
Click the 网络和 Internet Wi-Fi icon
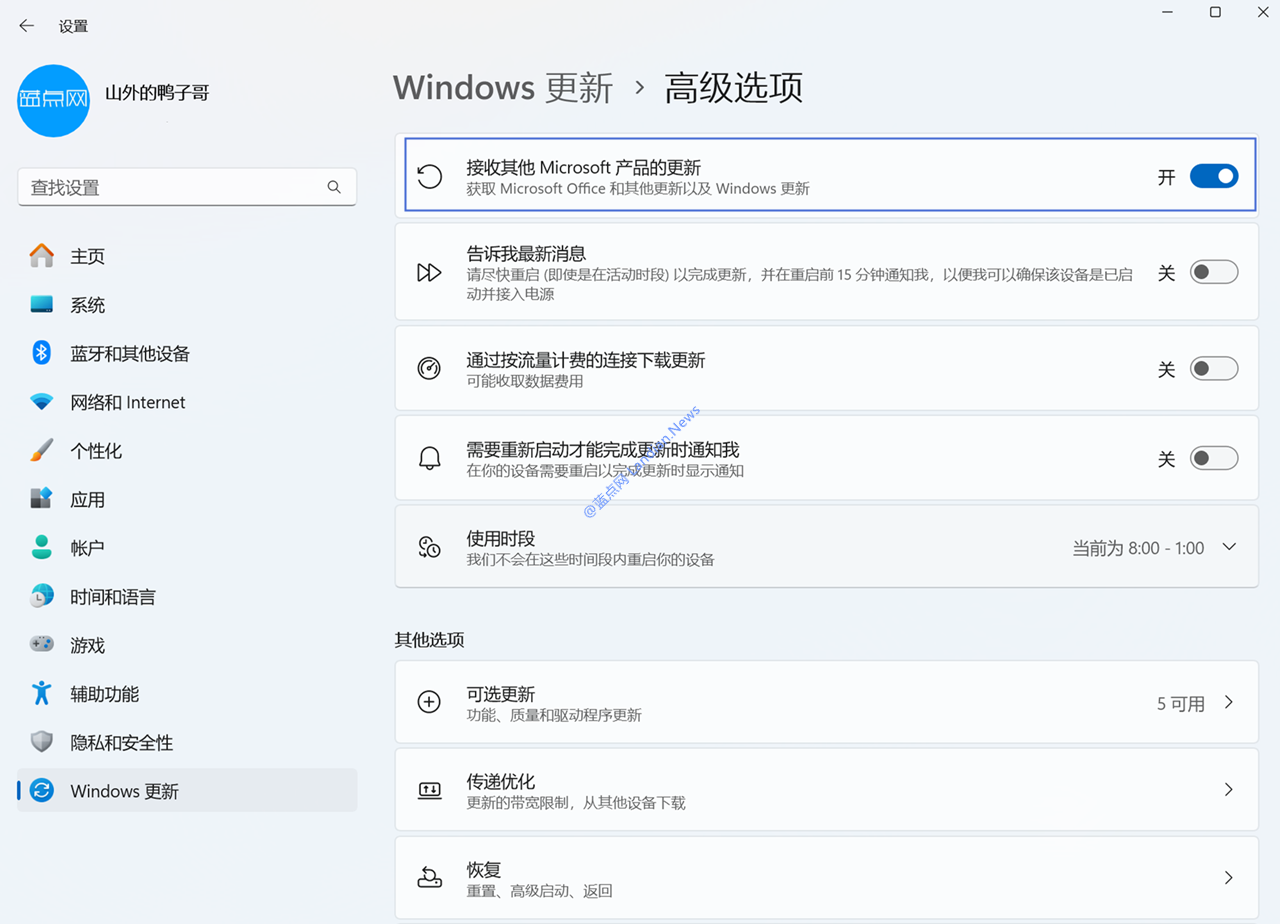click(x=42, y=402)
